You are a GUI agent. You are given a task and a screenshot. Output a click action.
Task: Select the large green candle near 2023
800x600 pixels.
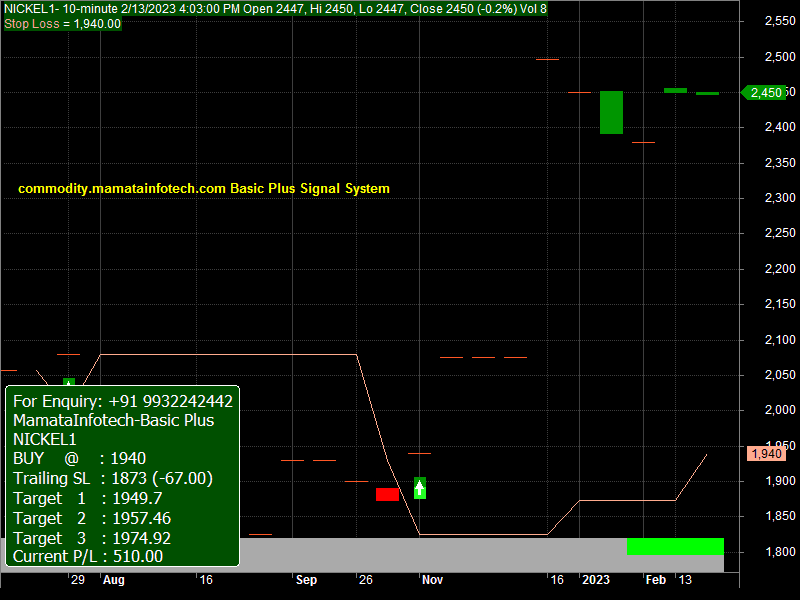click(611, 112)
